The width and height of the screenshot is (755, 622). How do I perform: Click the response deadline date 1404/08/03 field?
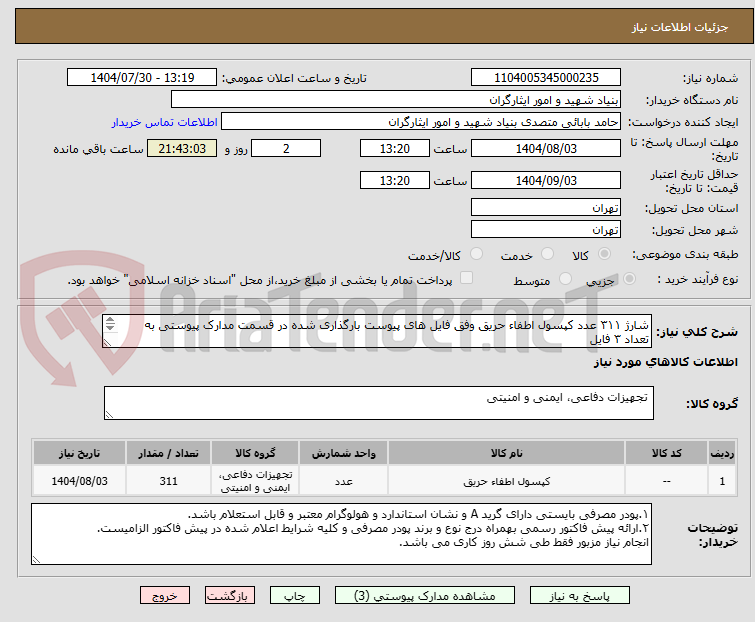546,148
